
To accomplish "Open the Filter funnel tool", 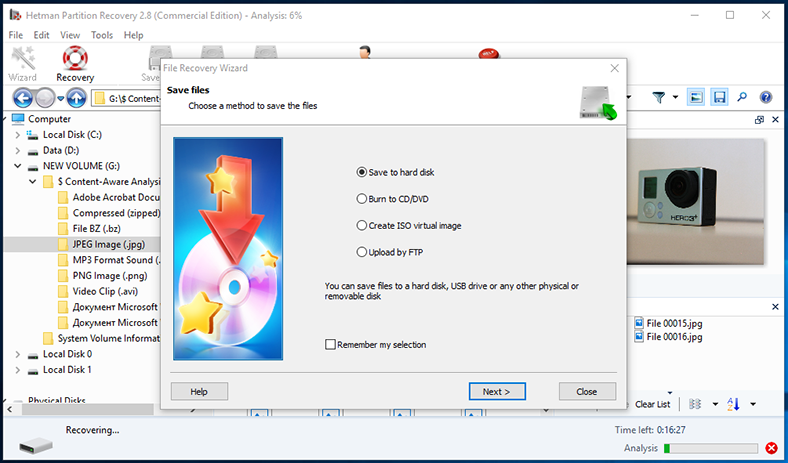I will click(x=659, y=97).
